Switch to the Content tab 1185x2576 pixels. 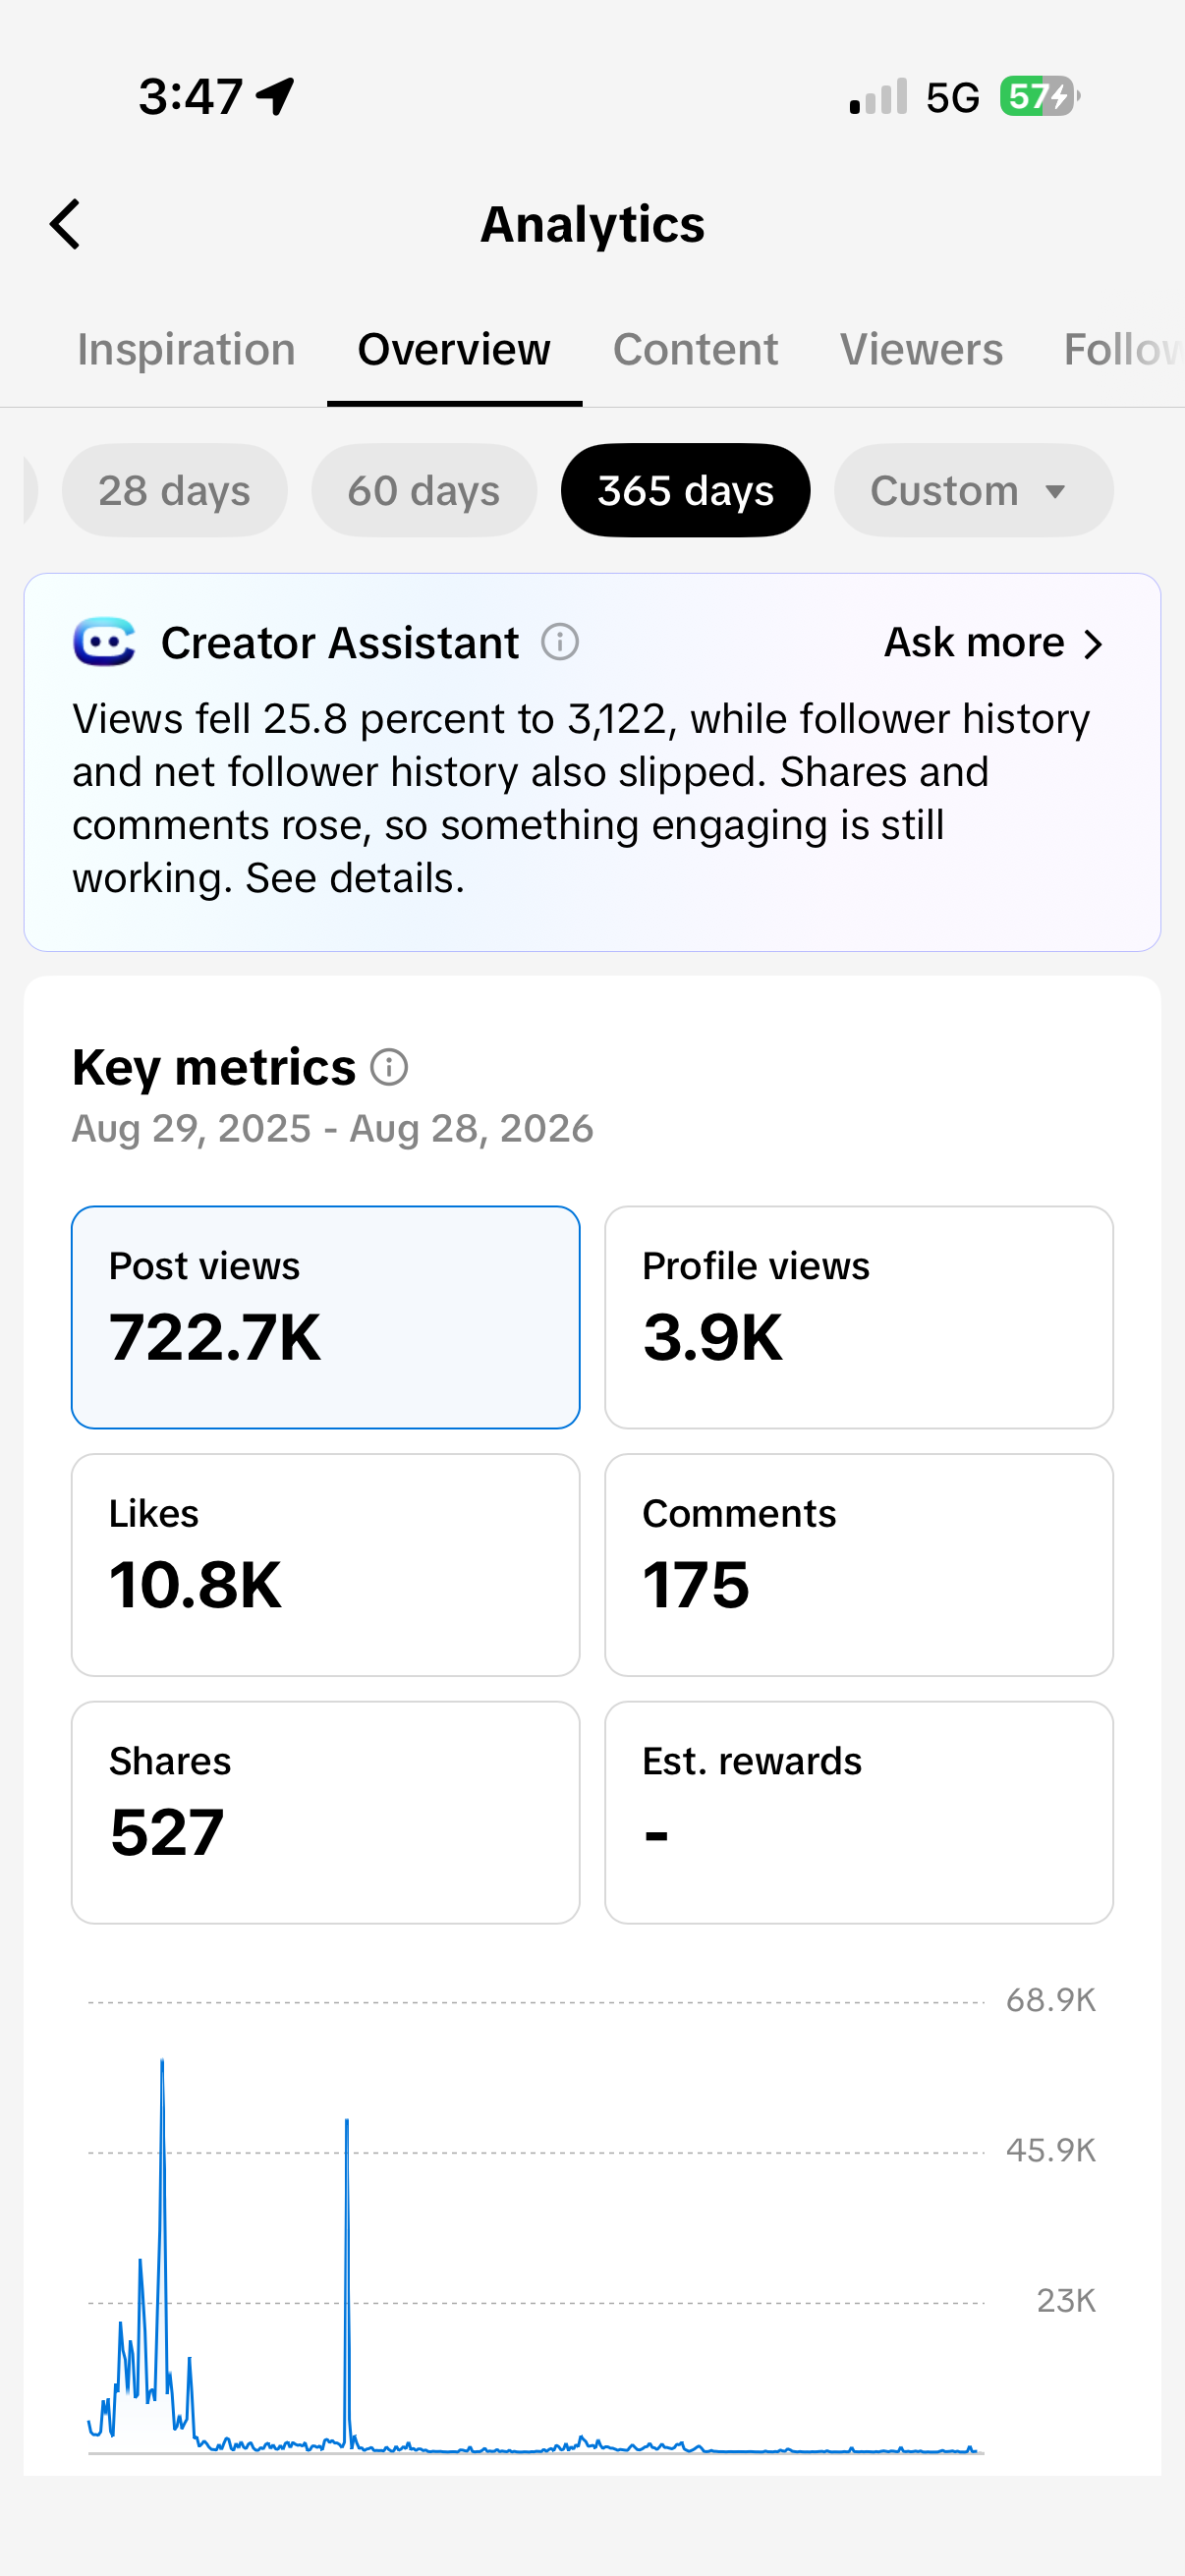[695, 350]
